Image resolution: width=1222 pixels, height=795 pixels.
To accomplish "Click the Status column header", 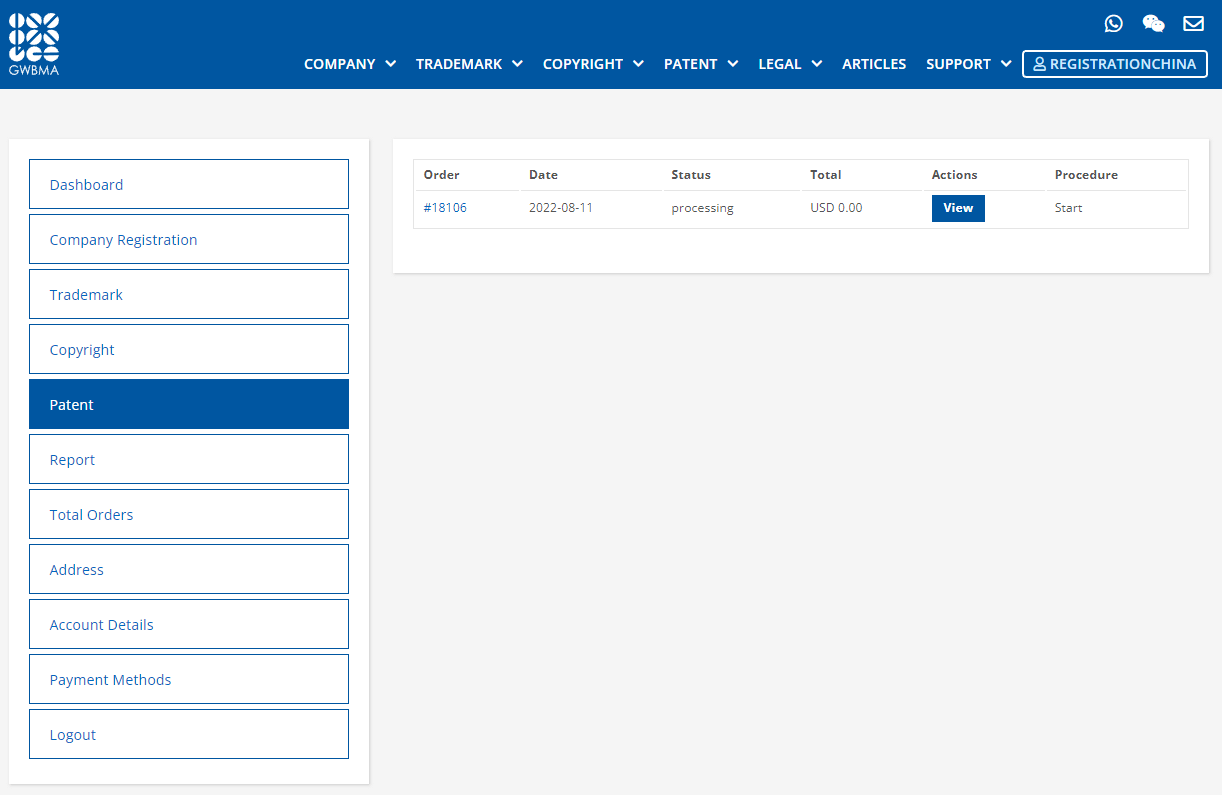I will (691, 175).
